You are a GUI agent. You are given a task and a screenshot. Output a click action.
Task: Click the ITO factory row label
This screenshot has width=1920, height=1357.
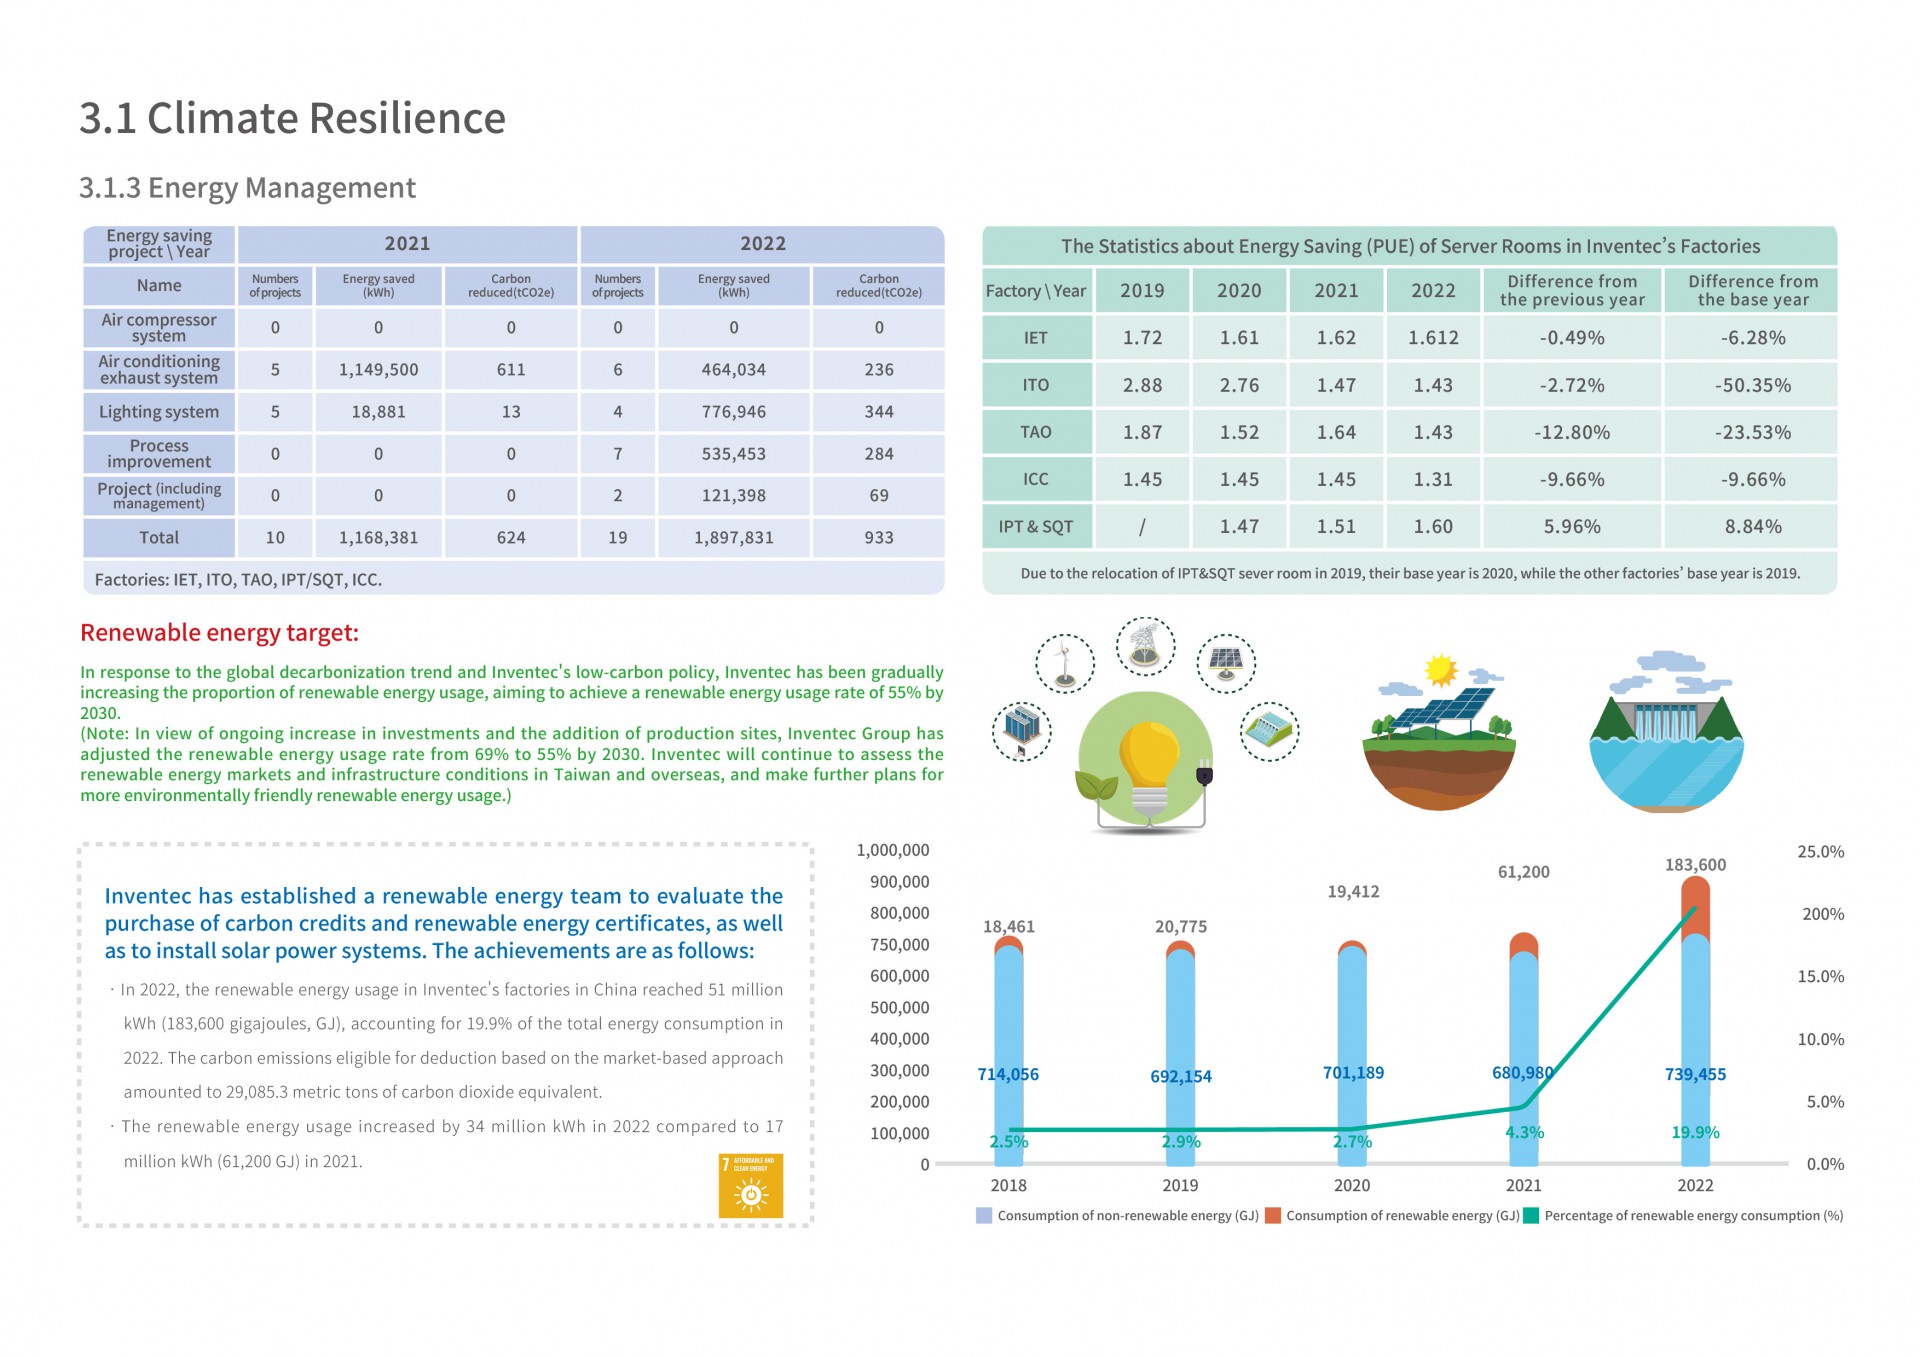(x=1036, y=385)
